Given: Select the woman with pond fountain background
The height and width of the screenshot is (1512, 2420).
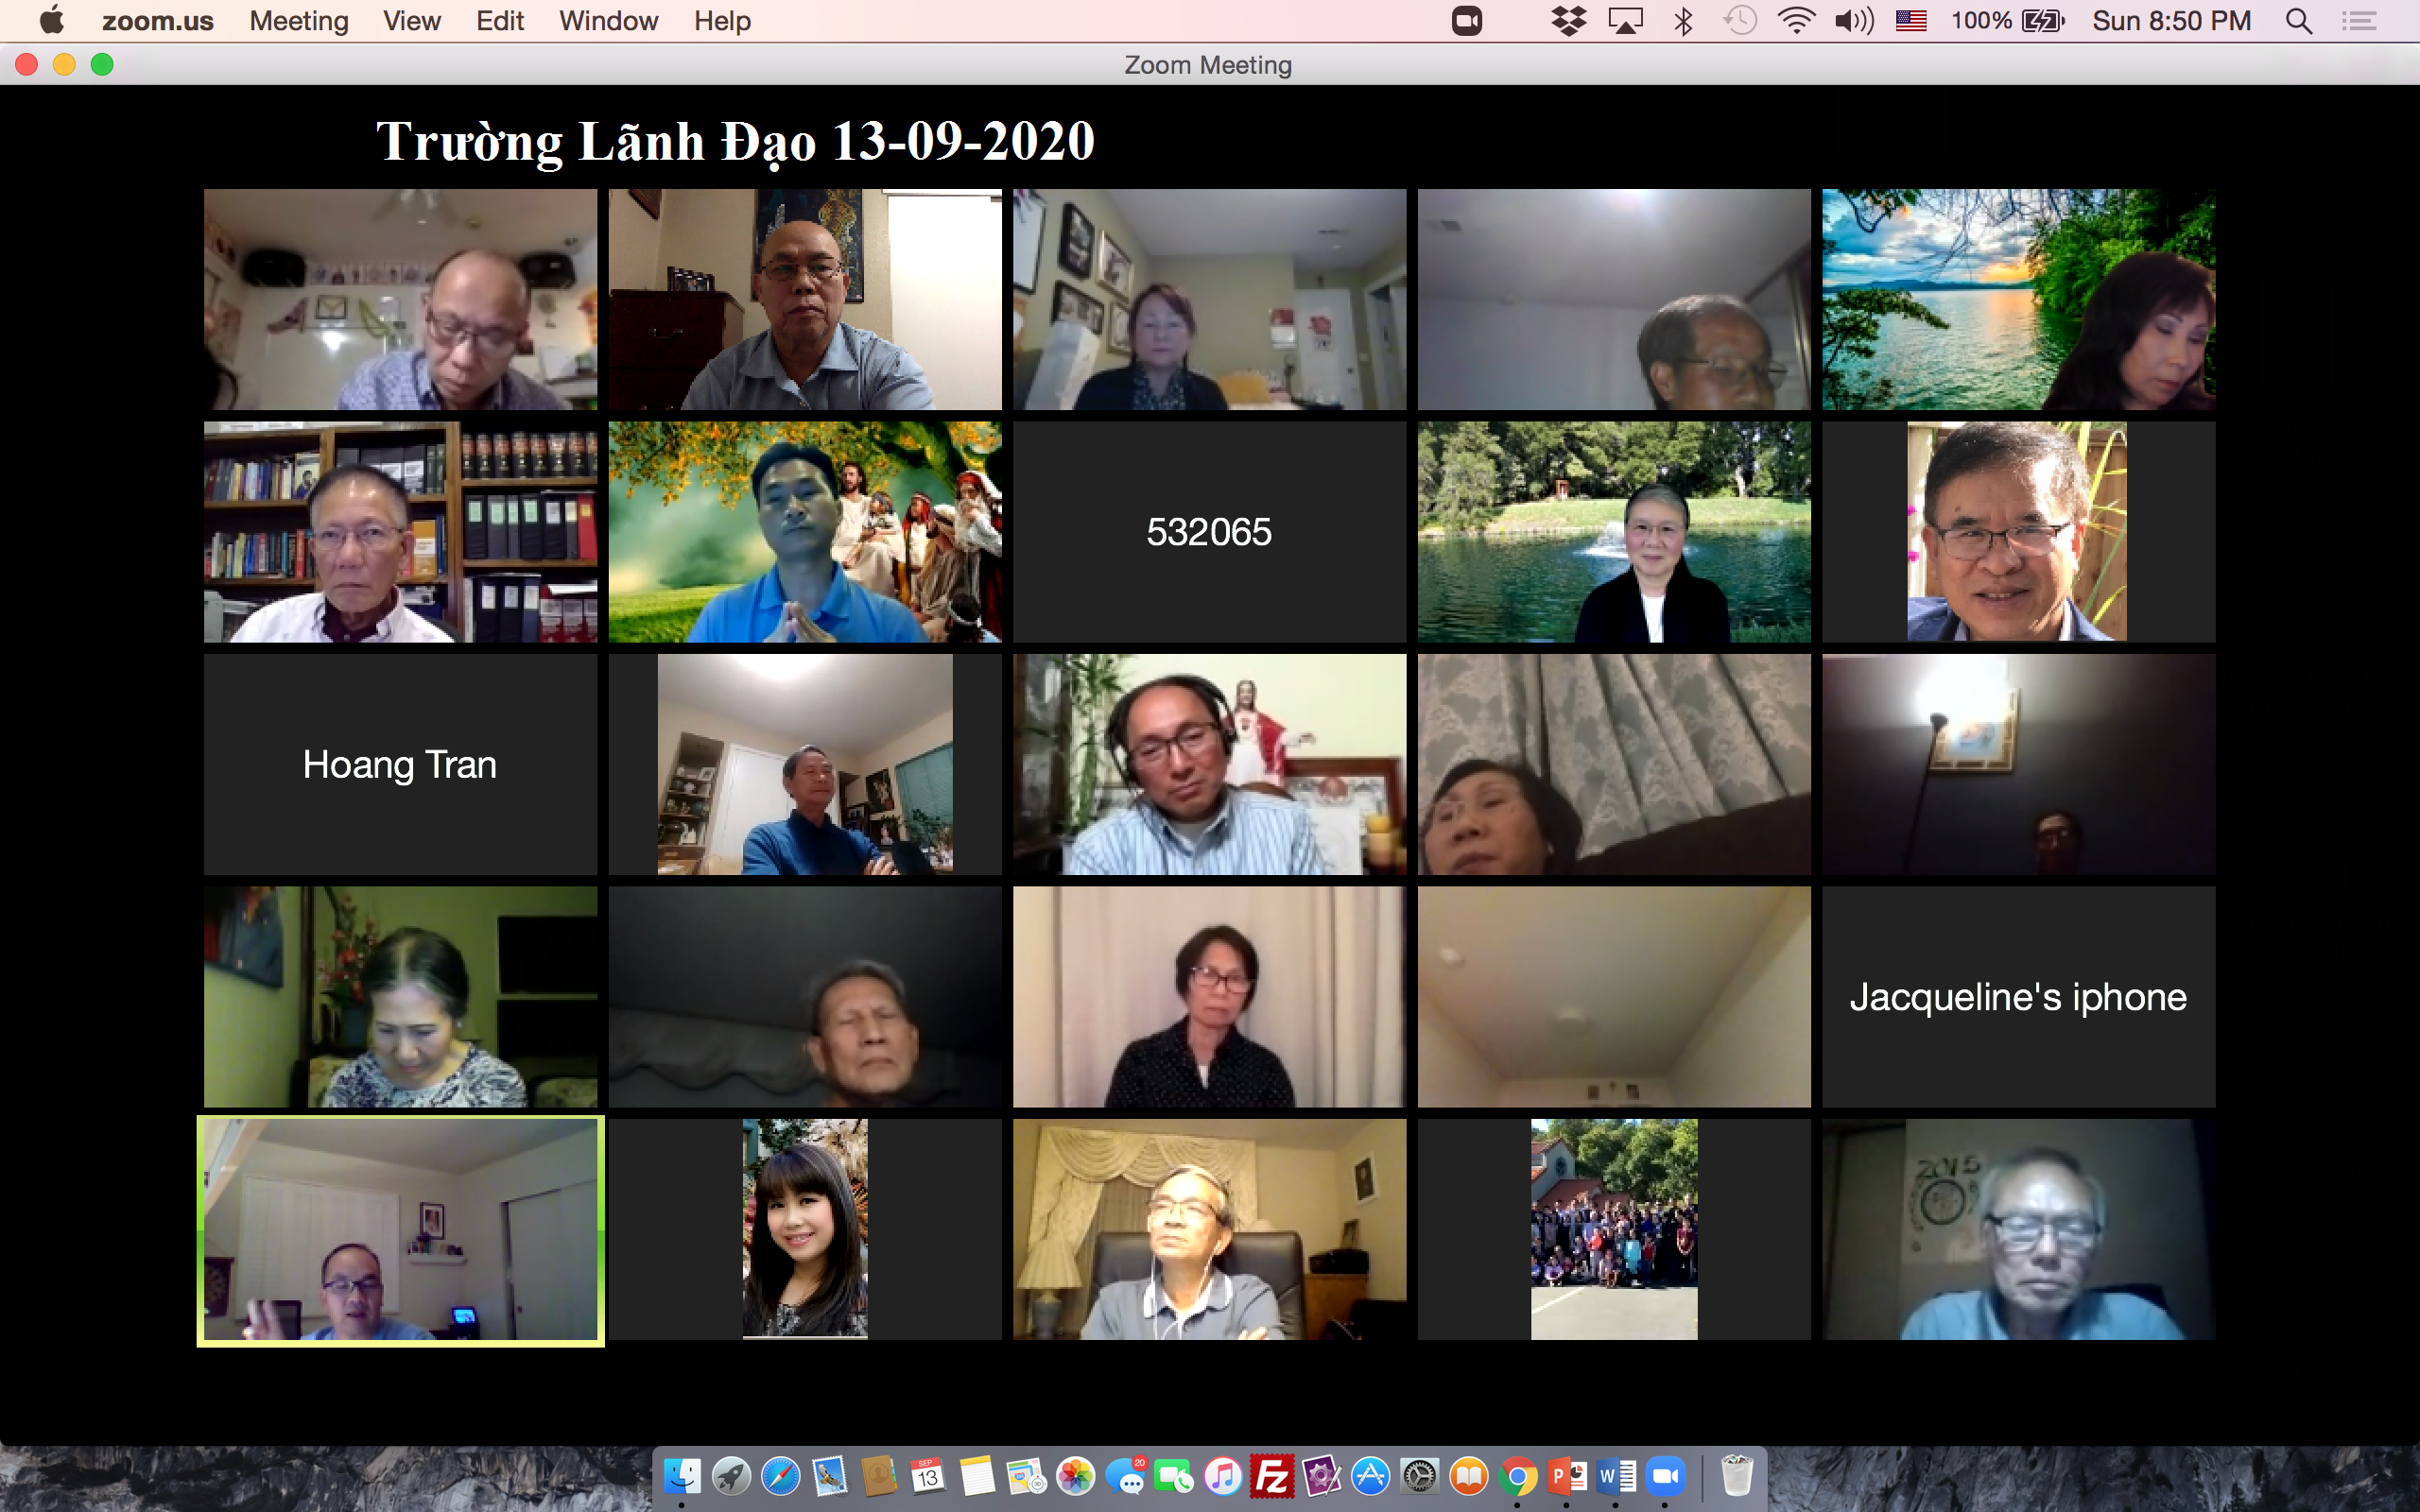Looking at the screenshot, I should pos(1614,531).
